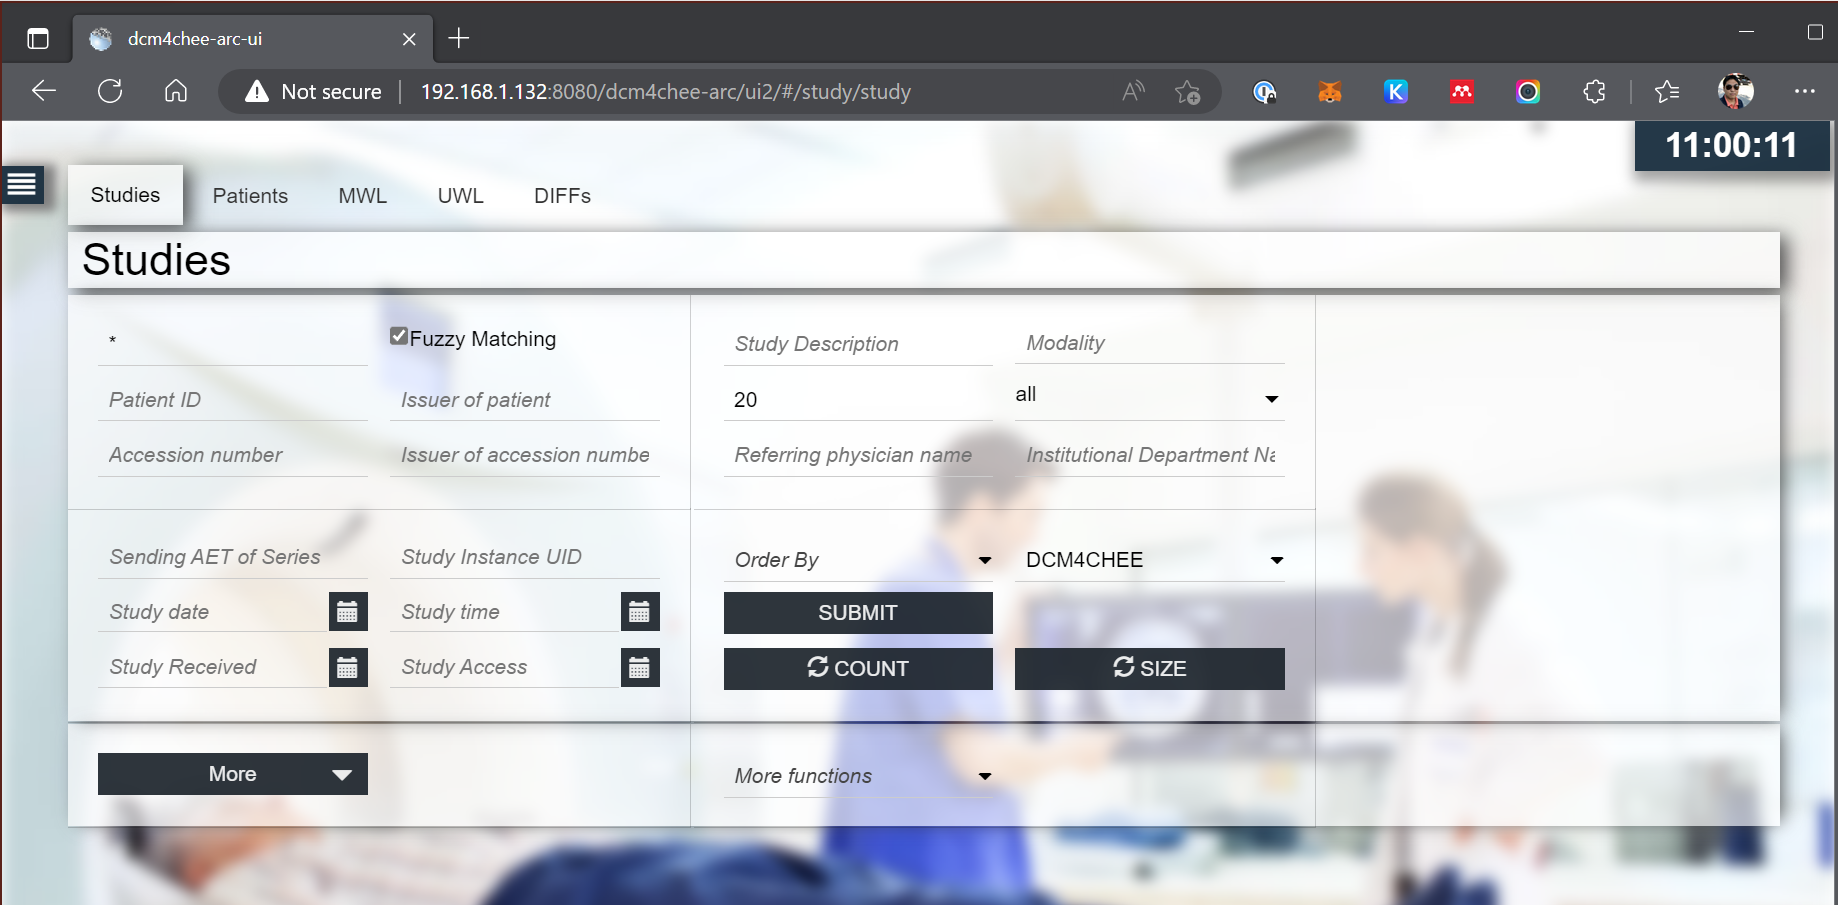Screen dimensions: 1838x905
Task: Click the SIZE button
Action: pos(1149,668)
